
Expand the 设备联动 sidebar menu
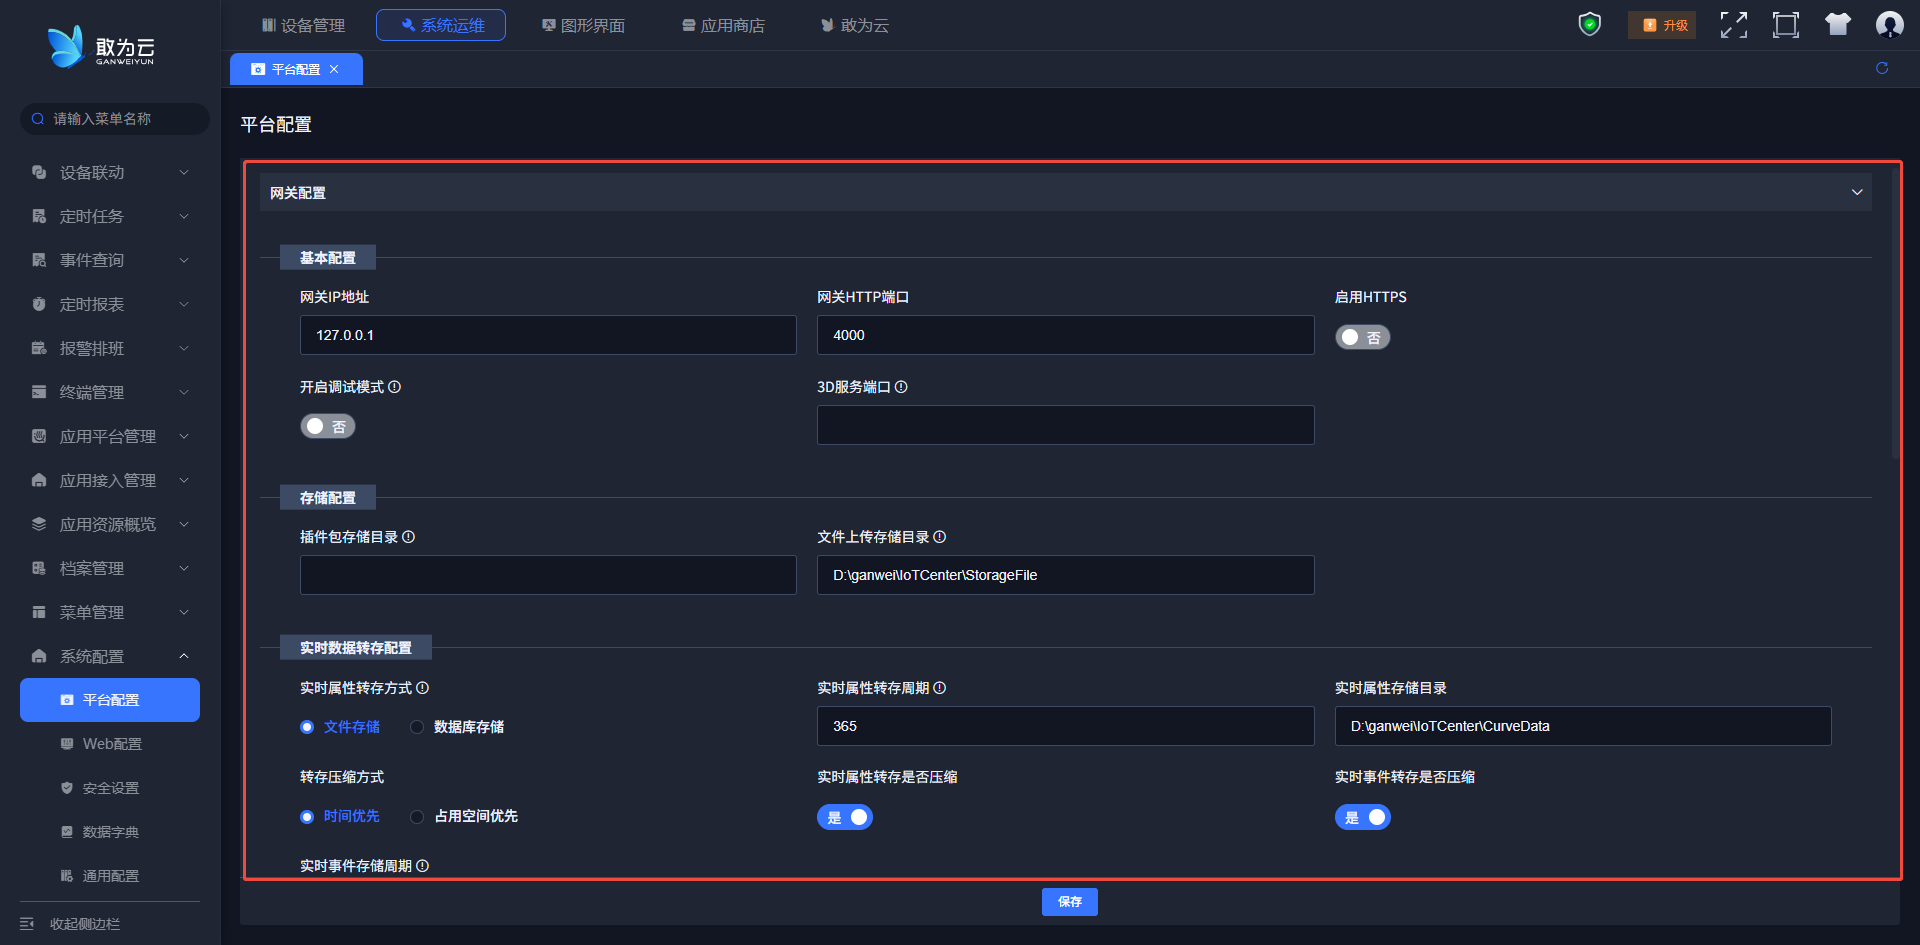(x=110, y=173)
